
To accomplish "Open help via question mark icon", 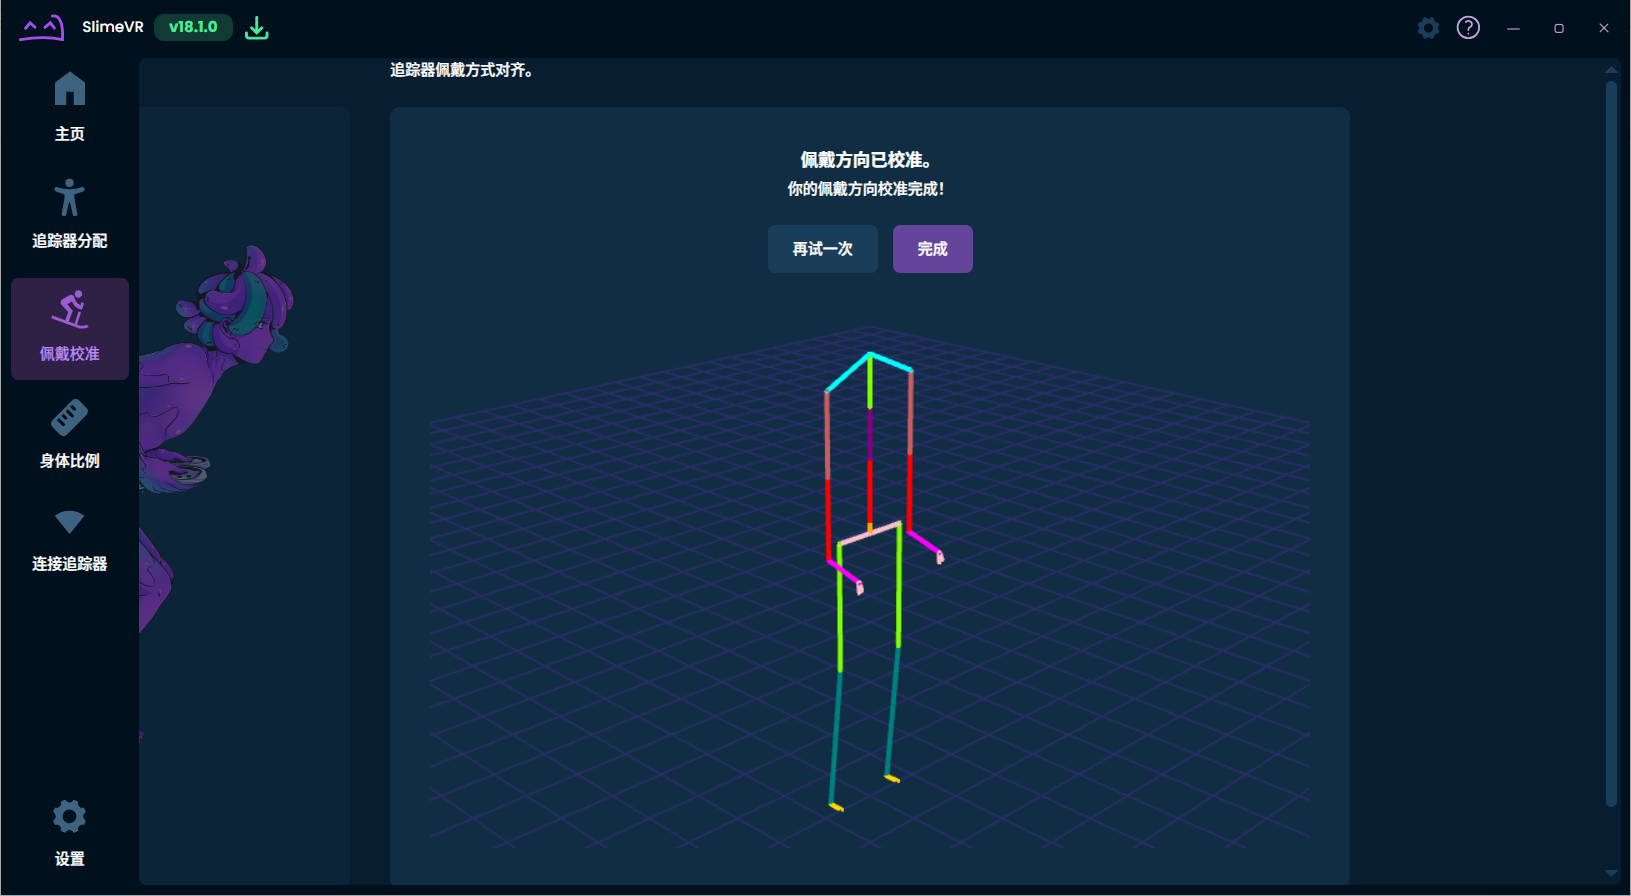I will (x=1468, y=28).
